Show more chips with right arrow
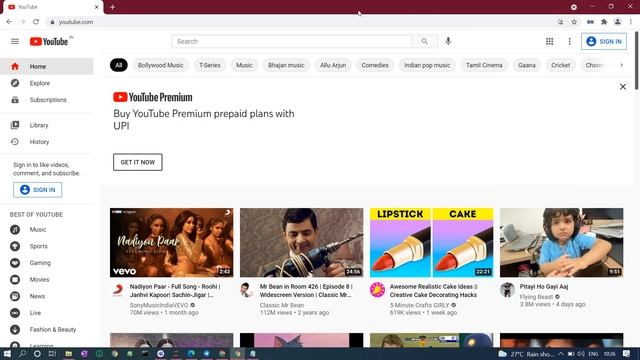 click(x=622, y=65)
